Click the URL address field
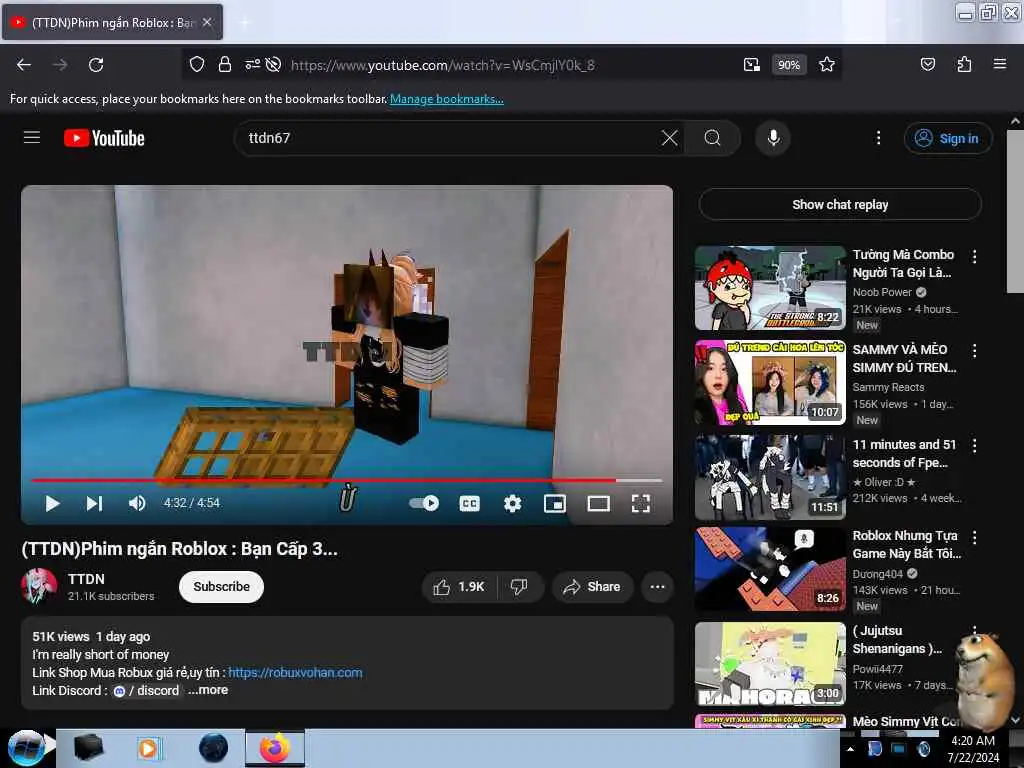Image resolution: width=1024 pixels, height=768 pixels. tap(509, 65)
